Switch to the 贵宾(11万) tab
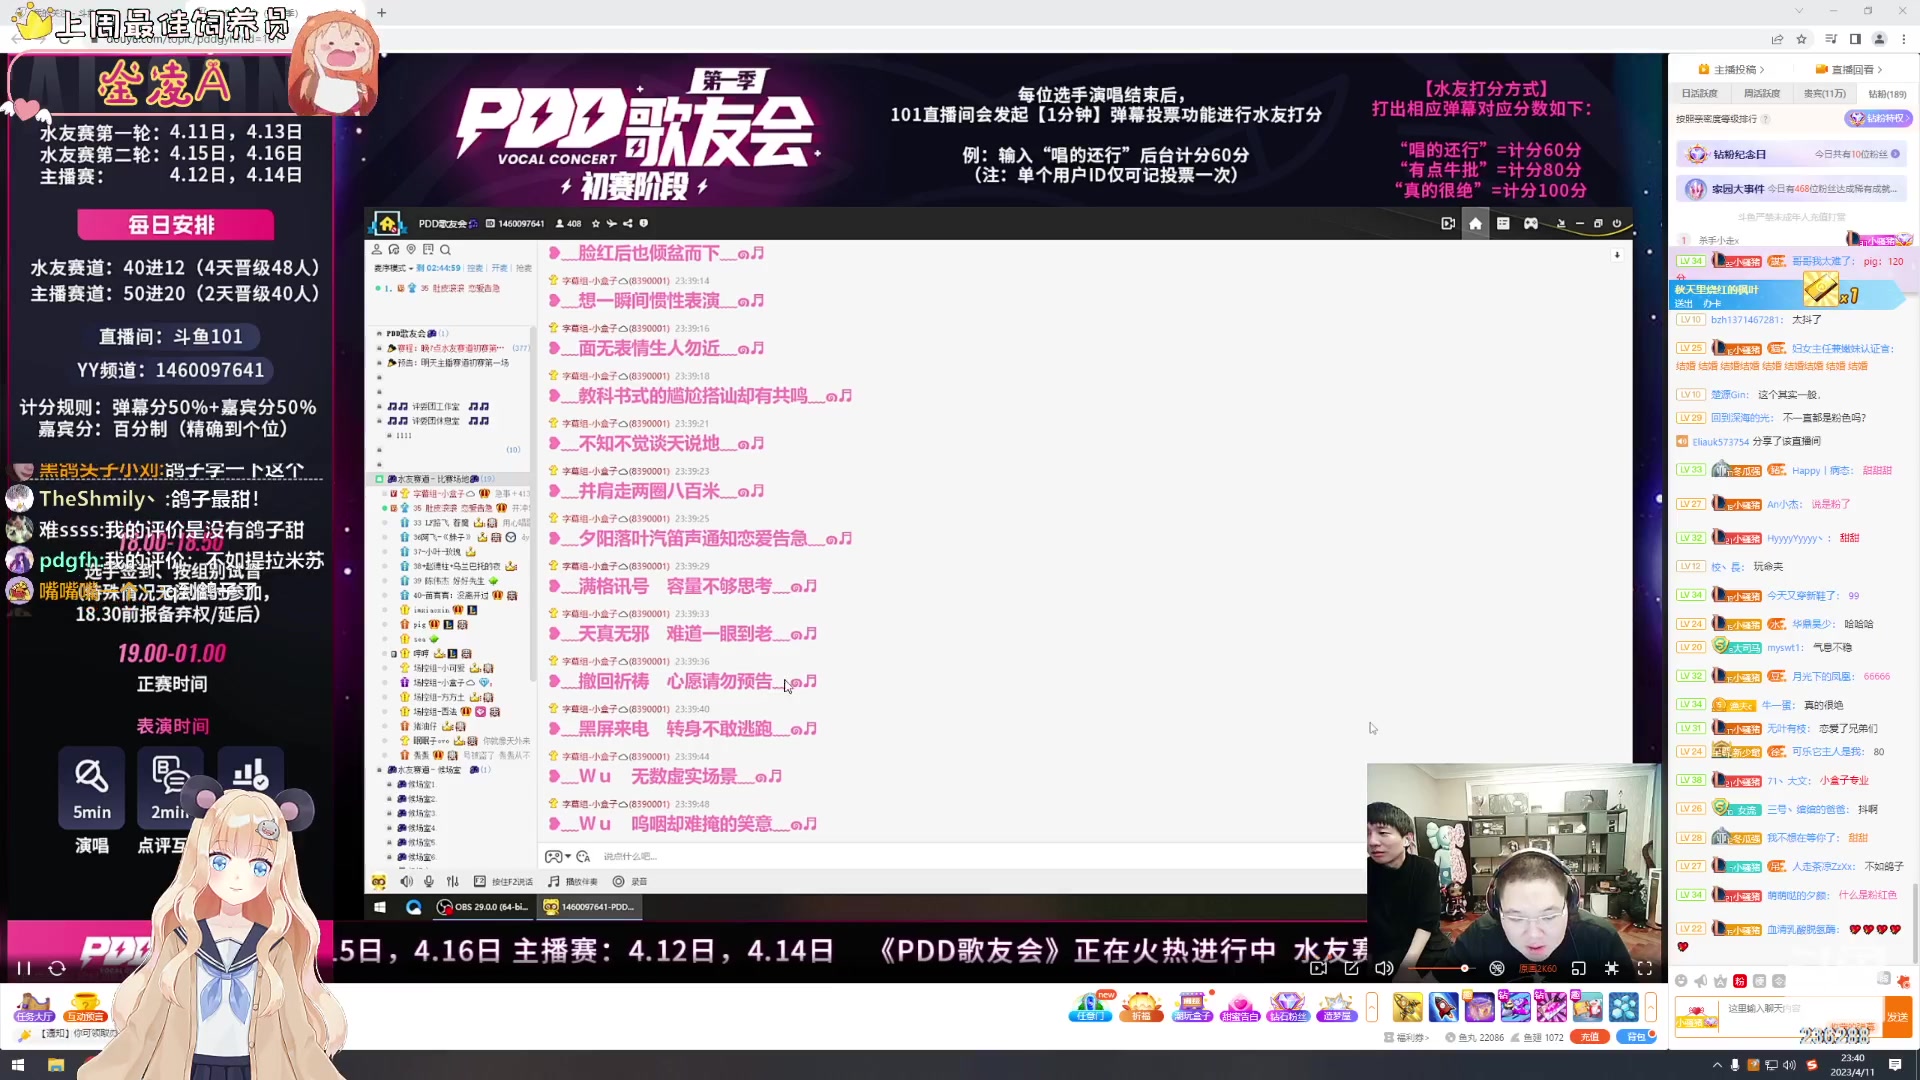The image size is (1920, 1080). click(1824, 93)
